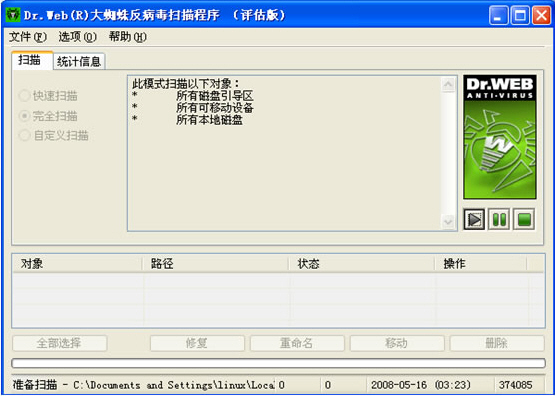This screenshot has width=555, height=396.
Task: Sort by the 状态 column header
Action: 361,264
